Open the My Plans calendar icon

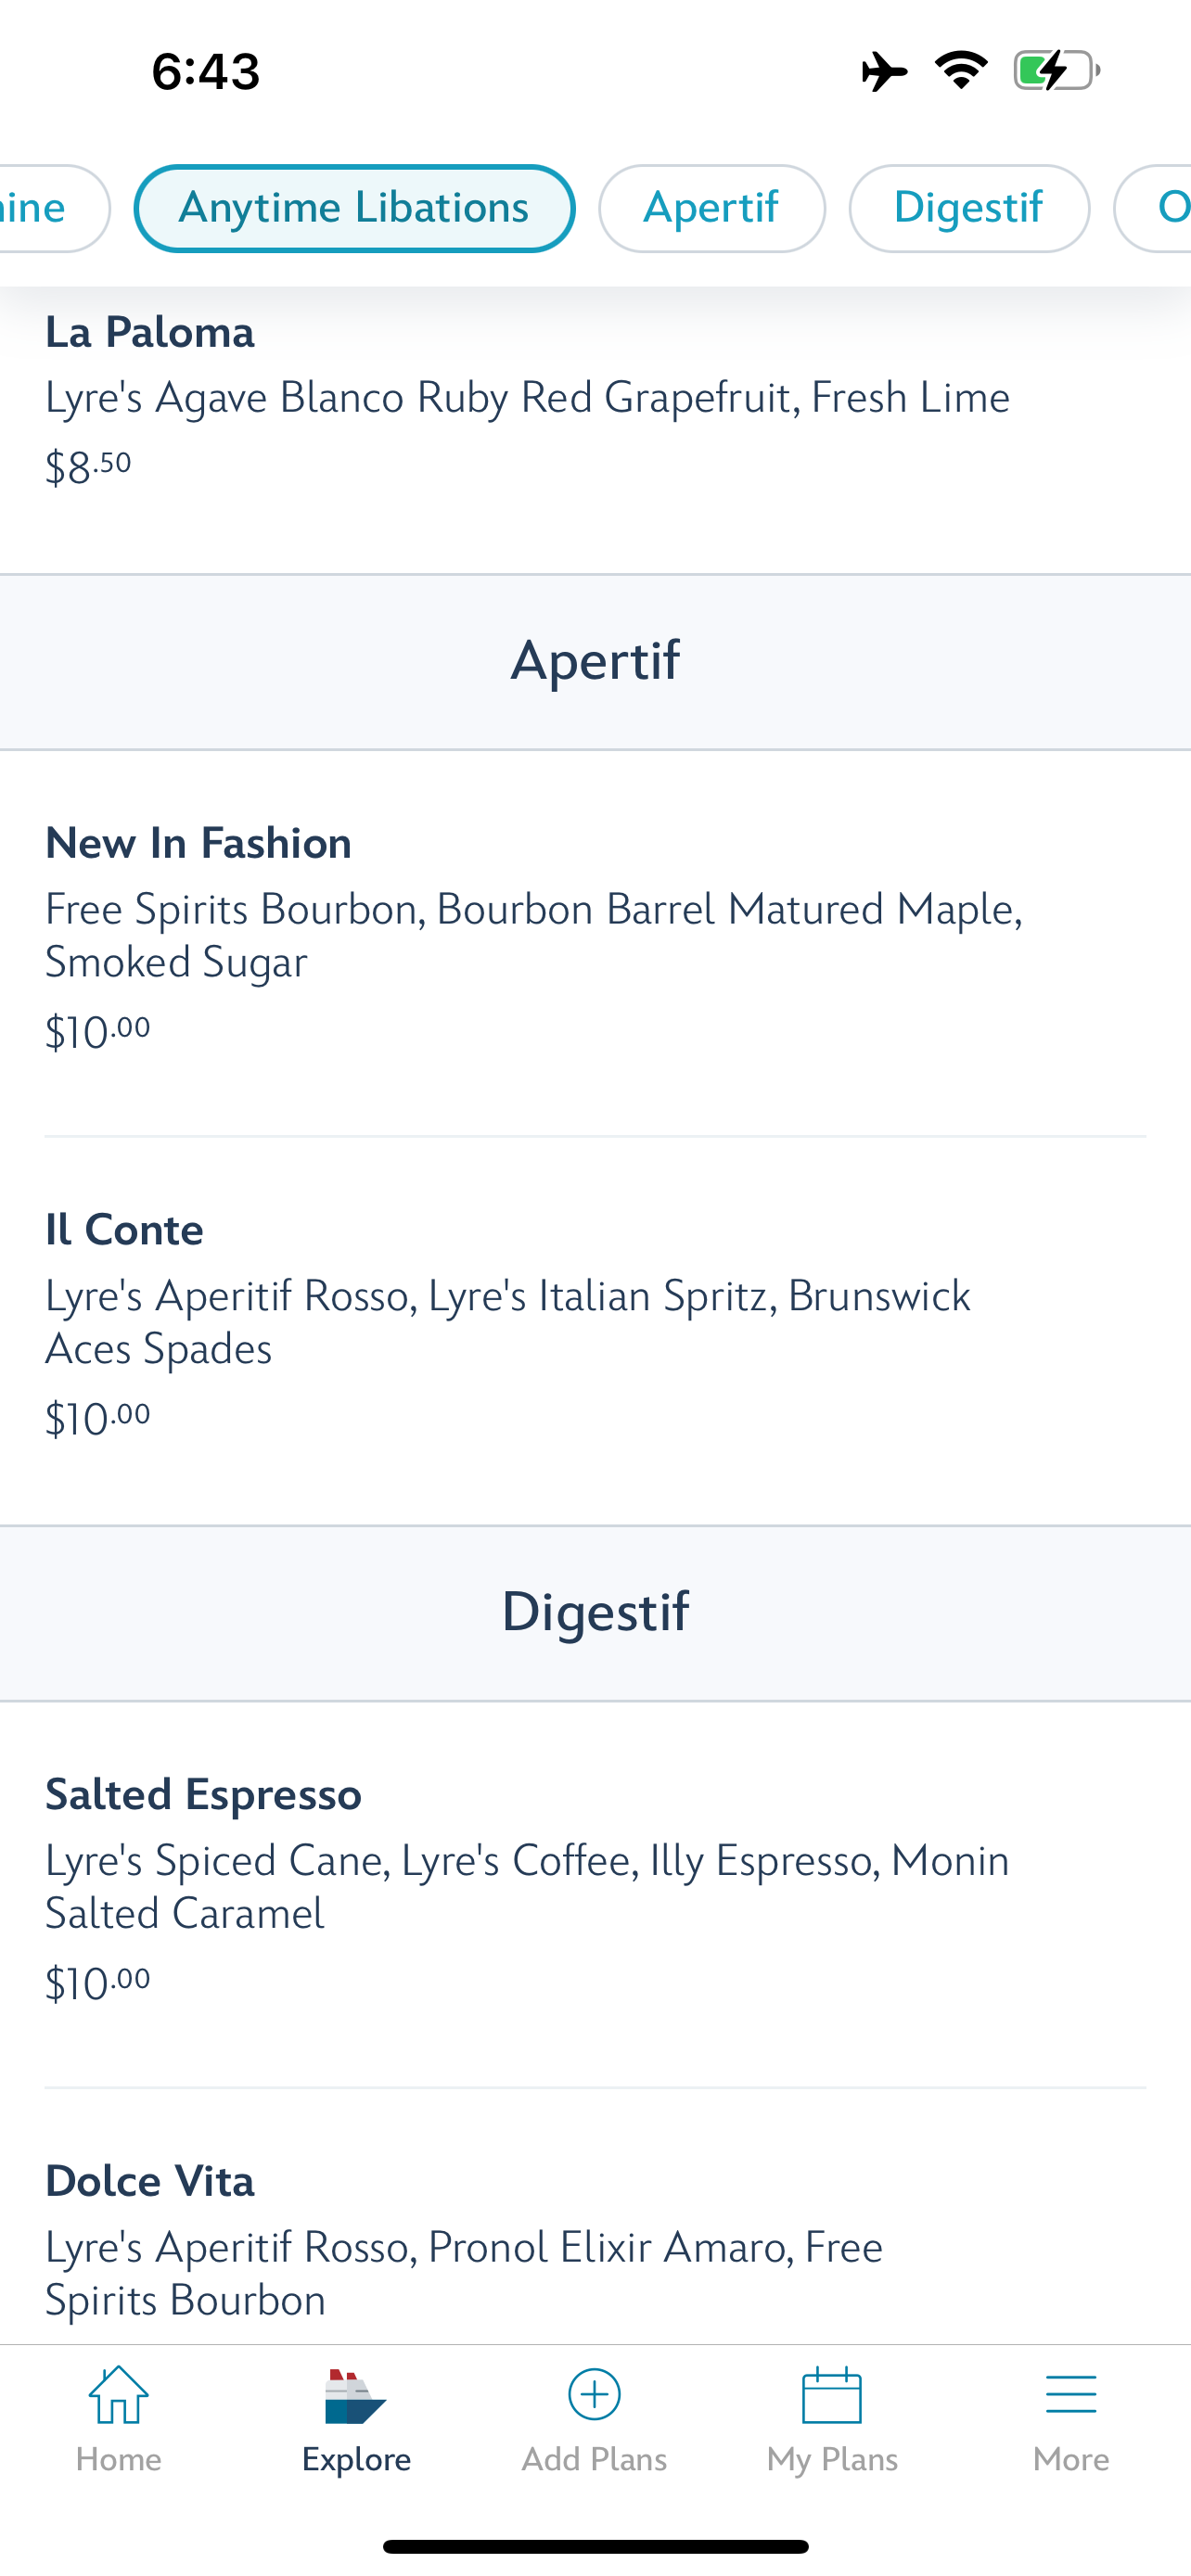click(x=832, y=2396)
